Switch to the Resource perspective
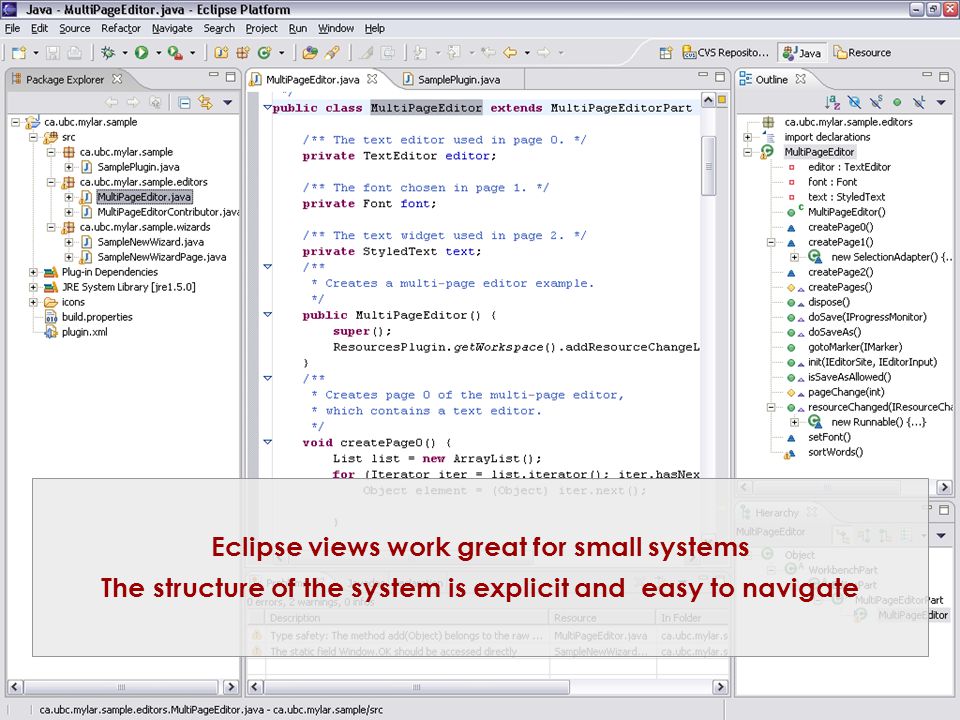This screenshot has width=960, height=720. 862,53
